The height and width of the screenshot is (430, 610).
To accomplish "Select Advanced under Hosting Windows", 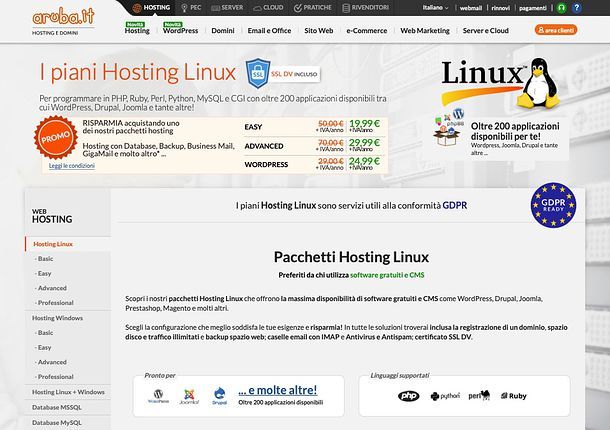I will (x=52, y=362).
